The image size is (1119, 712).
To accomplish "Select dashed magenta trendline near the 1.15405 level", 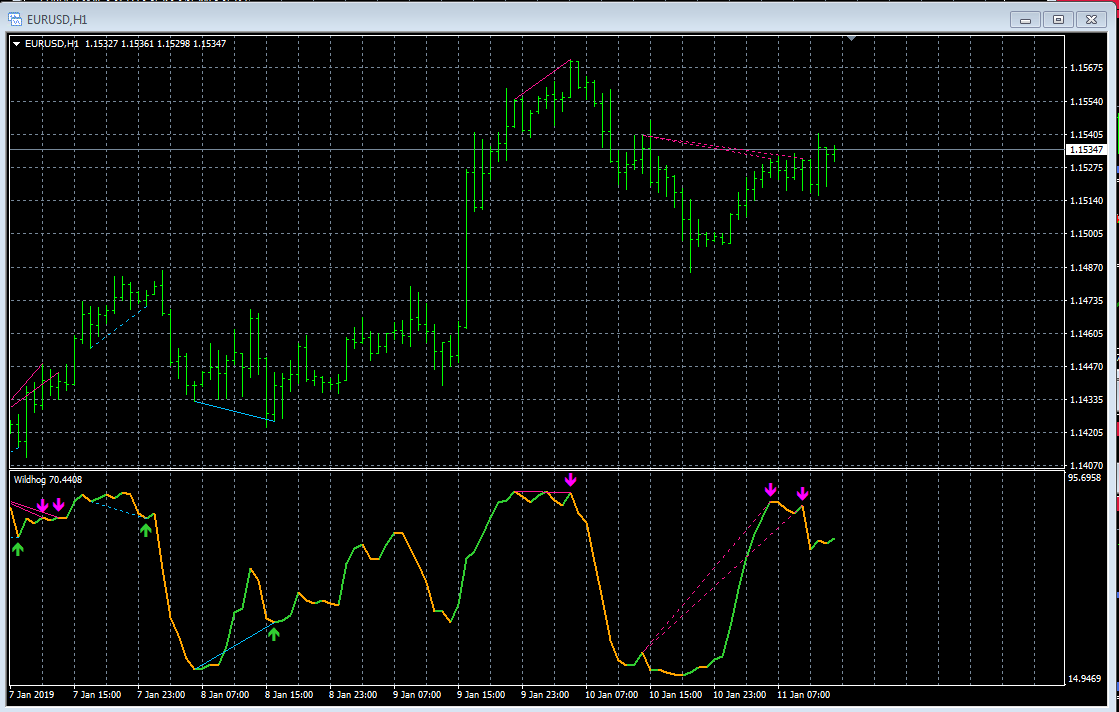I will pos(724,147).
